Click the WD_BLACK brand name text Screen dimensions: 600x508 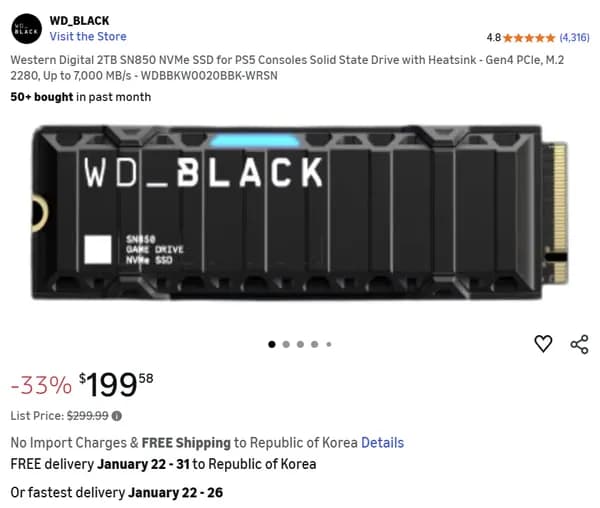(x=80, y=21)
